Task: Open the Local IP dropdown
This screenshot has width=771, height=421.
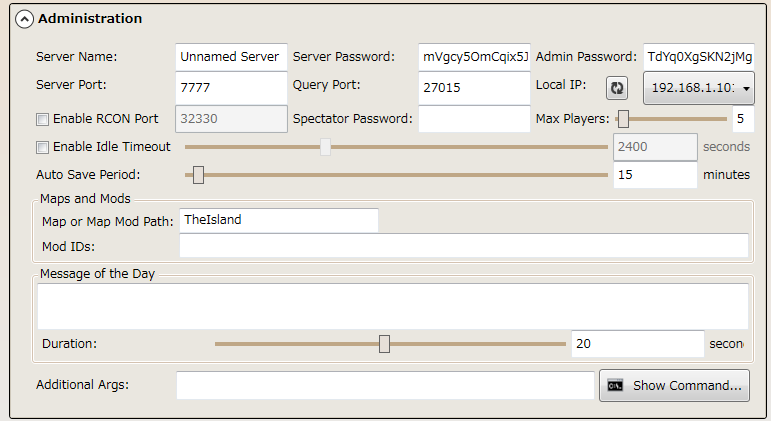Action: (699, 88)
